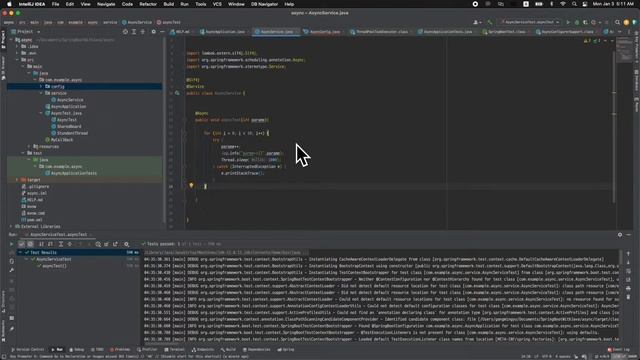
Task: Toggle the Run tool window button in bottom bar
Action: tap(57, 350)
